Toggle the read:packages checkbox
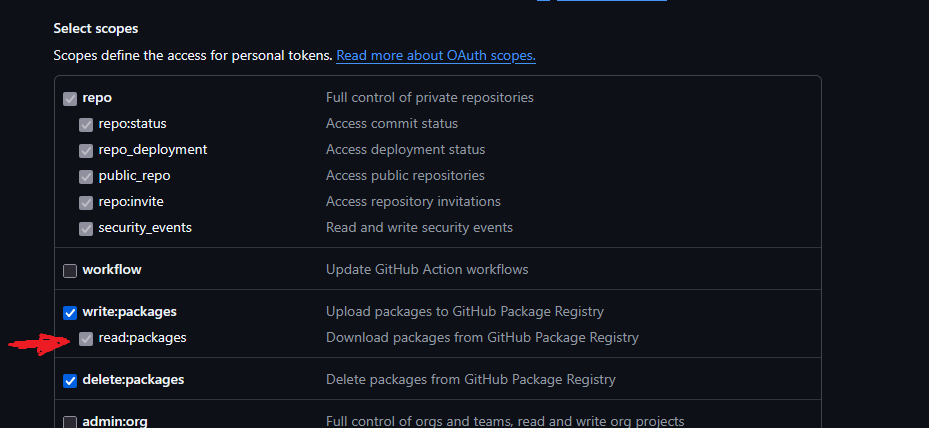This screenshot has width=929, height=428. pos(86,338)
